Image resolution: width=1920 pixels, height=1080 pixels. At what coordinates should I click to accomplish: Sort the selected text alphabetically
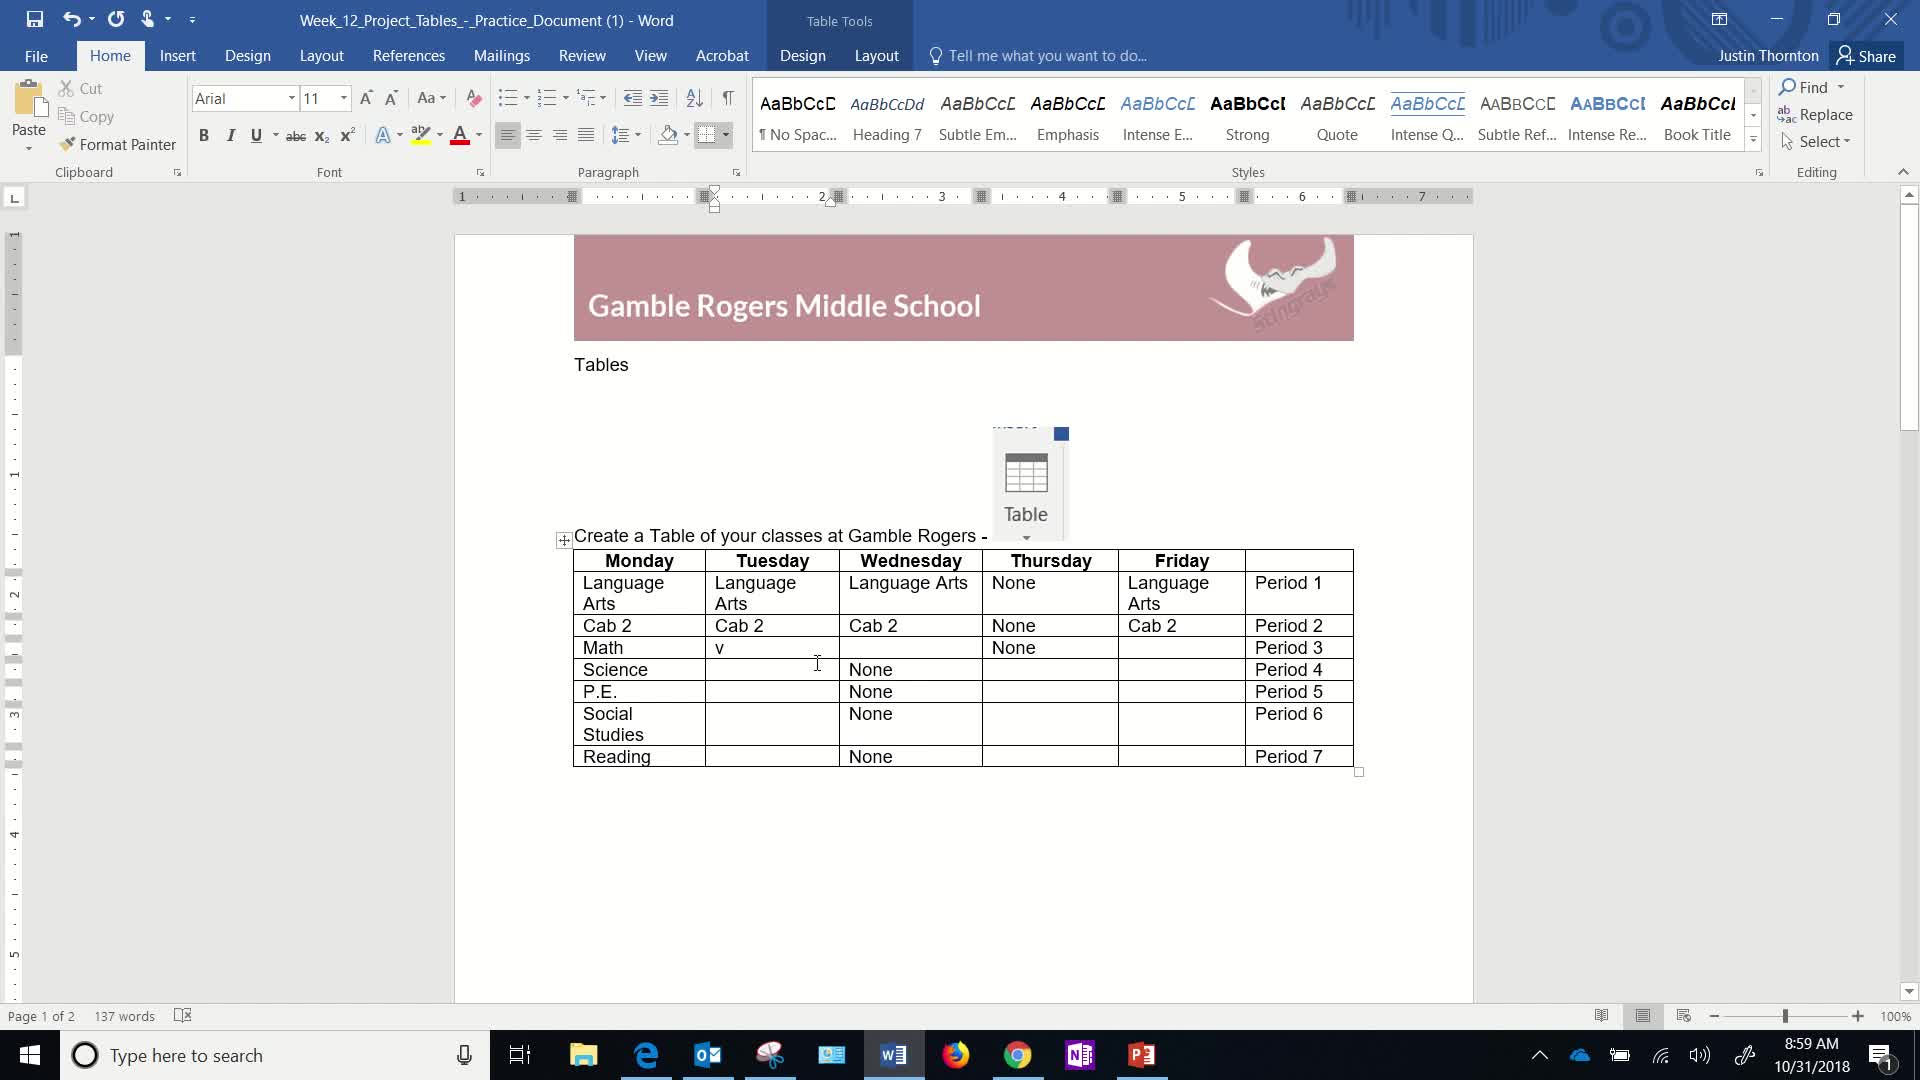click(694, 98)
